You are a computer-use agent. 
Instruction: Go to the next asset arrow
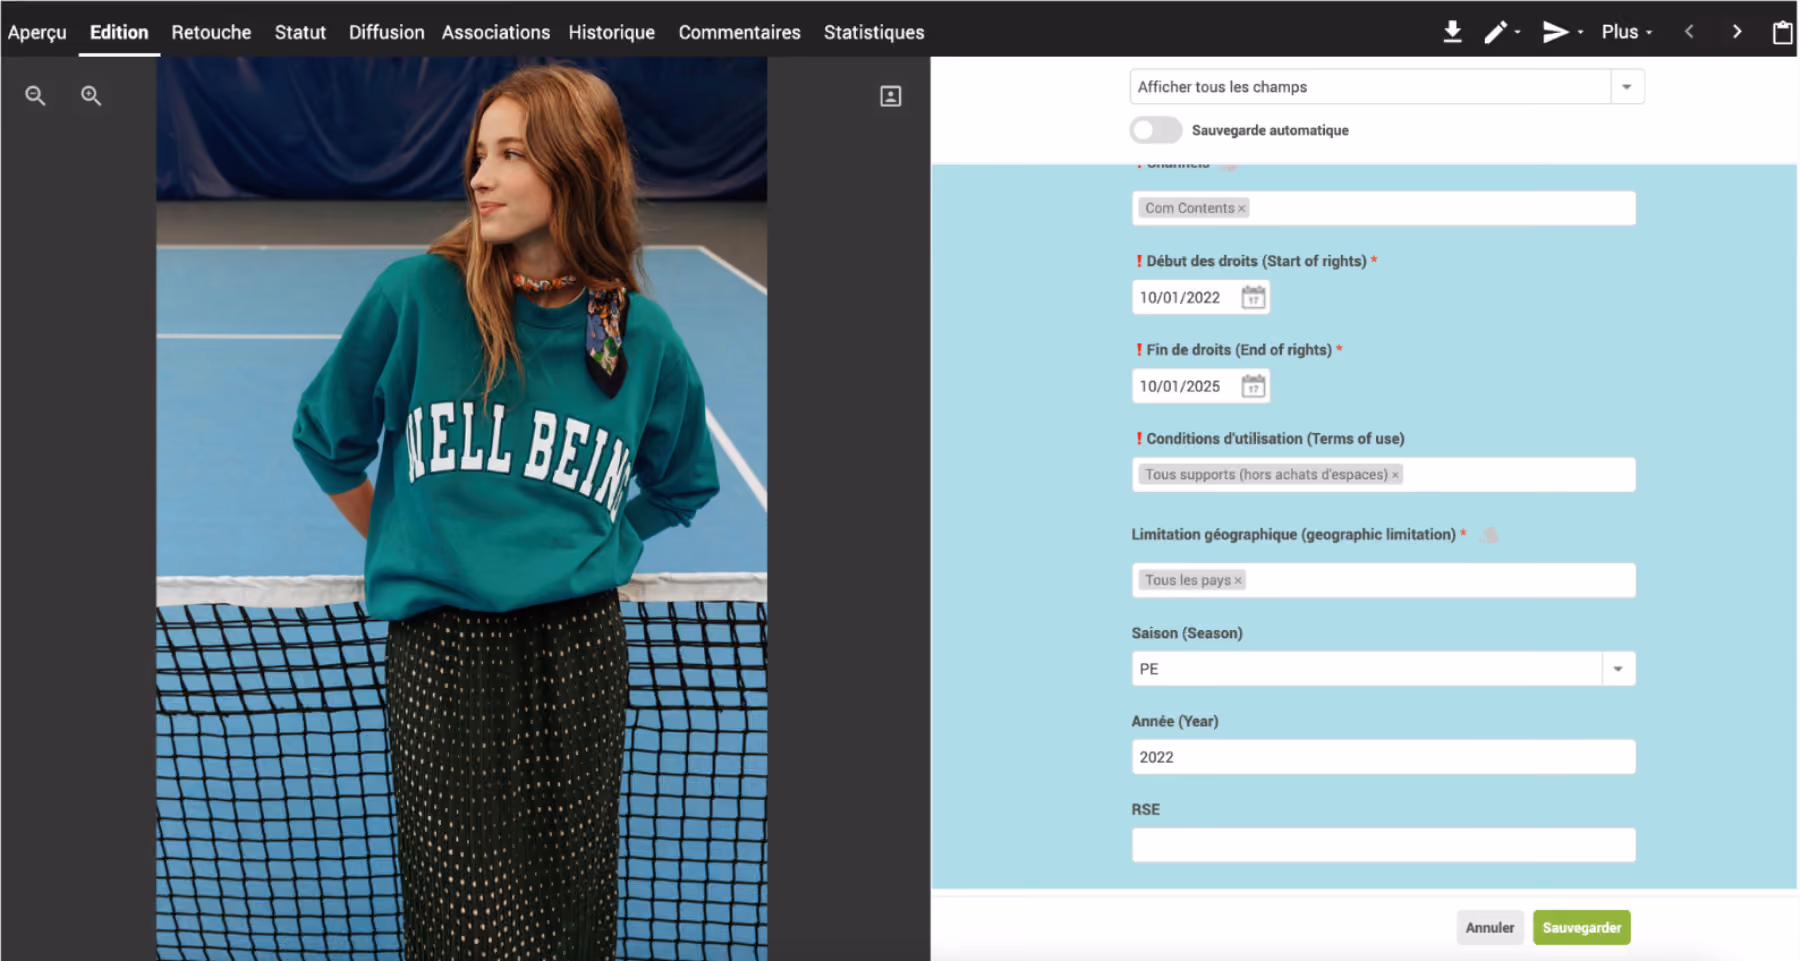[1737, 32]
